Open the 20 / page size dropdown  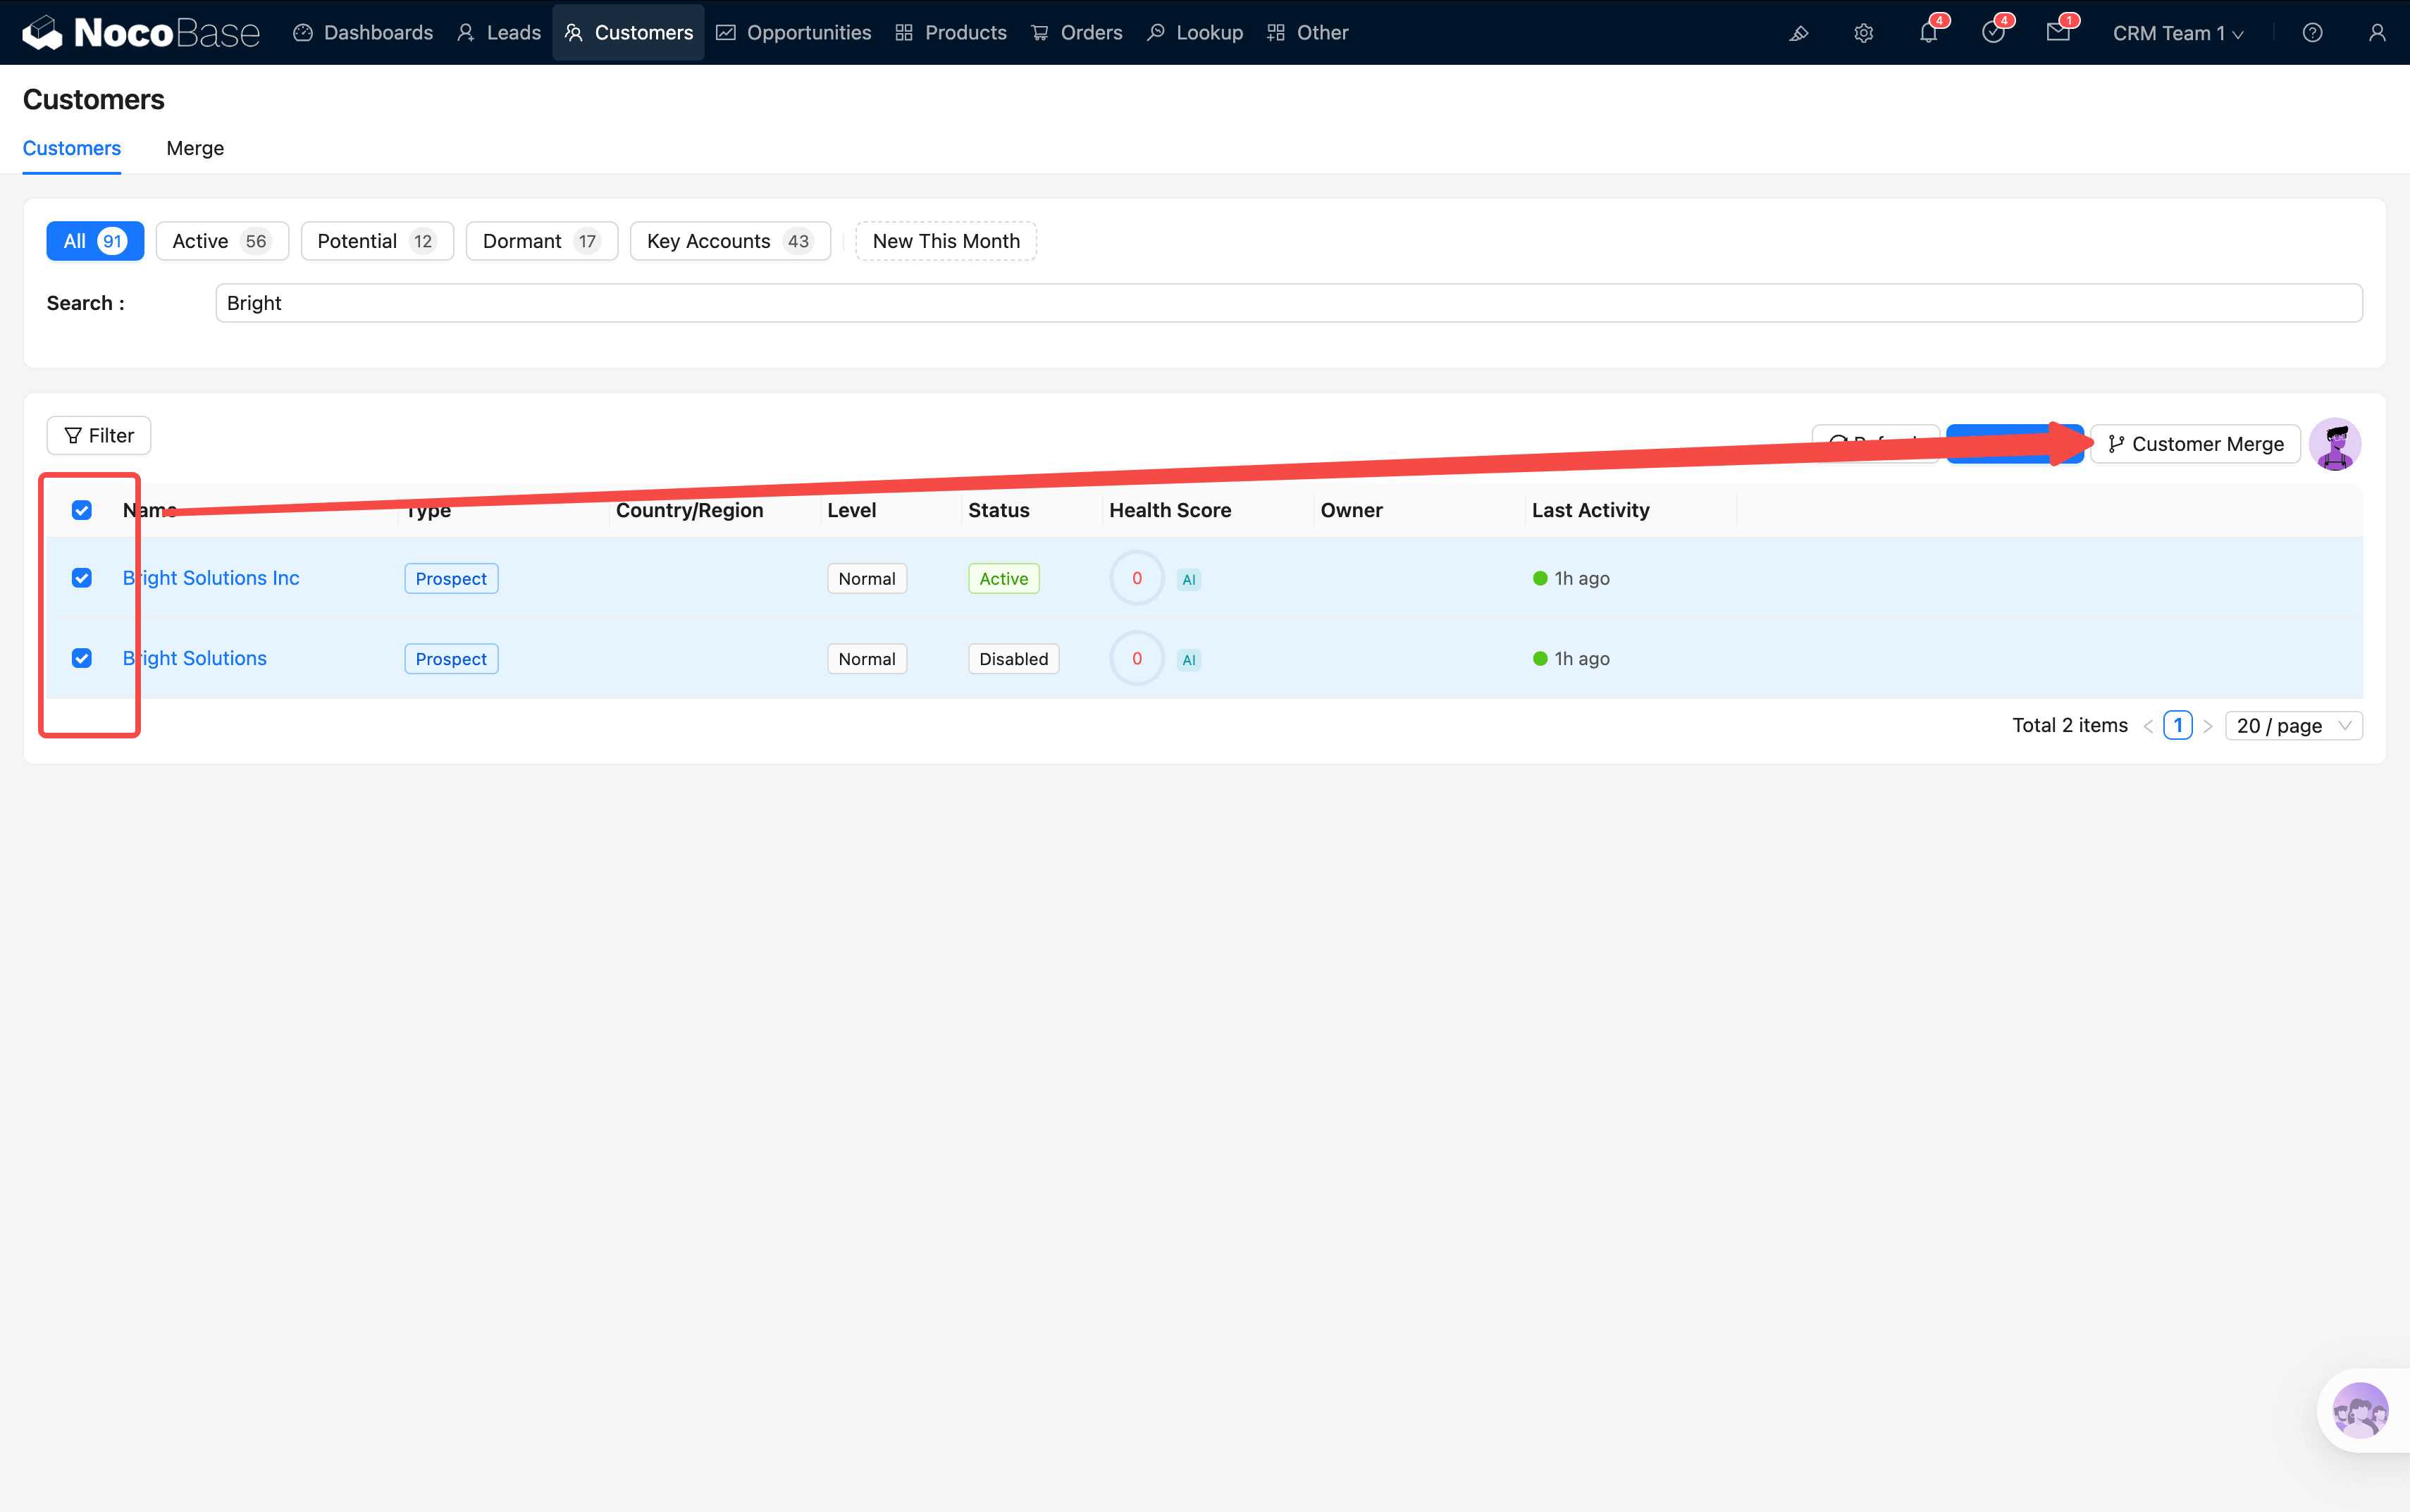(2293, 725)
